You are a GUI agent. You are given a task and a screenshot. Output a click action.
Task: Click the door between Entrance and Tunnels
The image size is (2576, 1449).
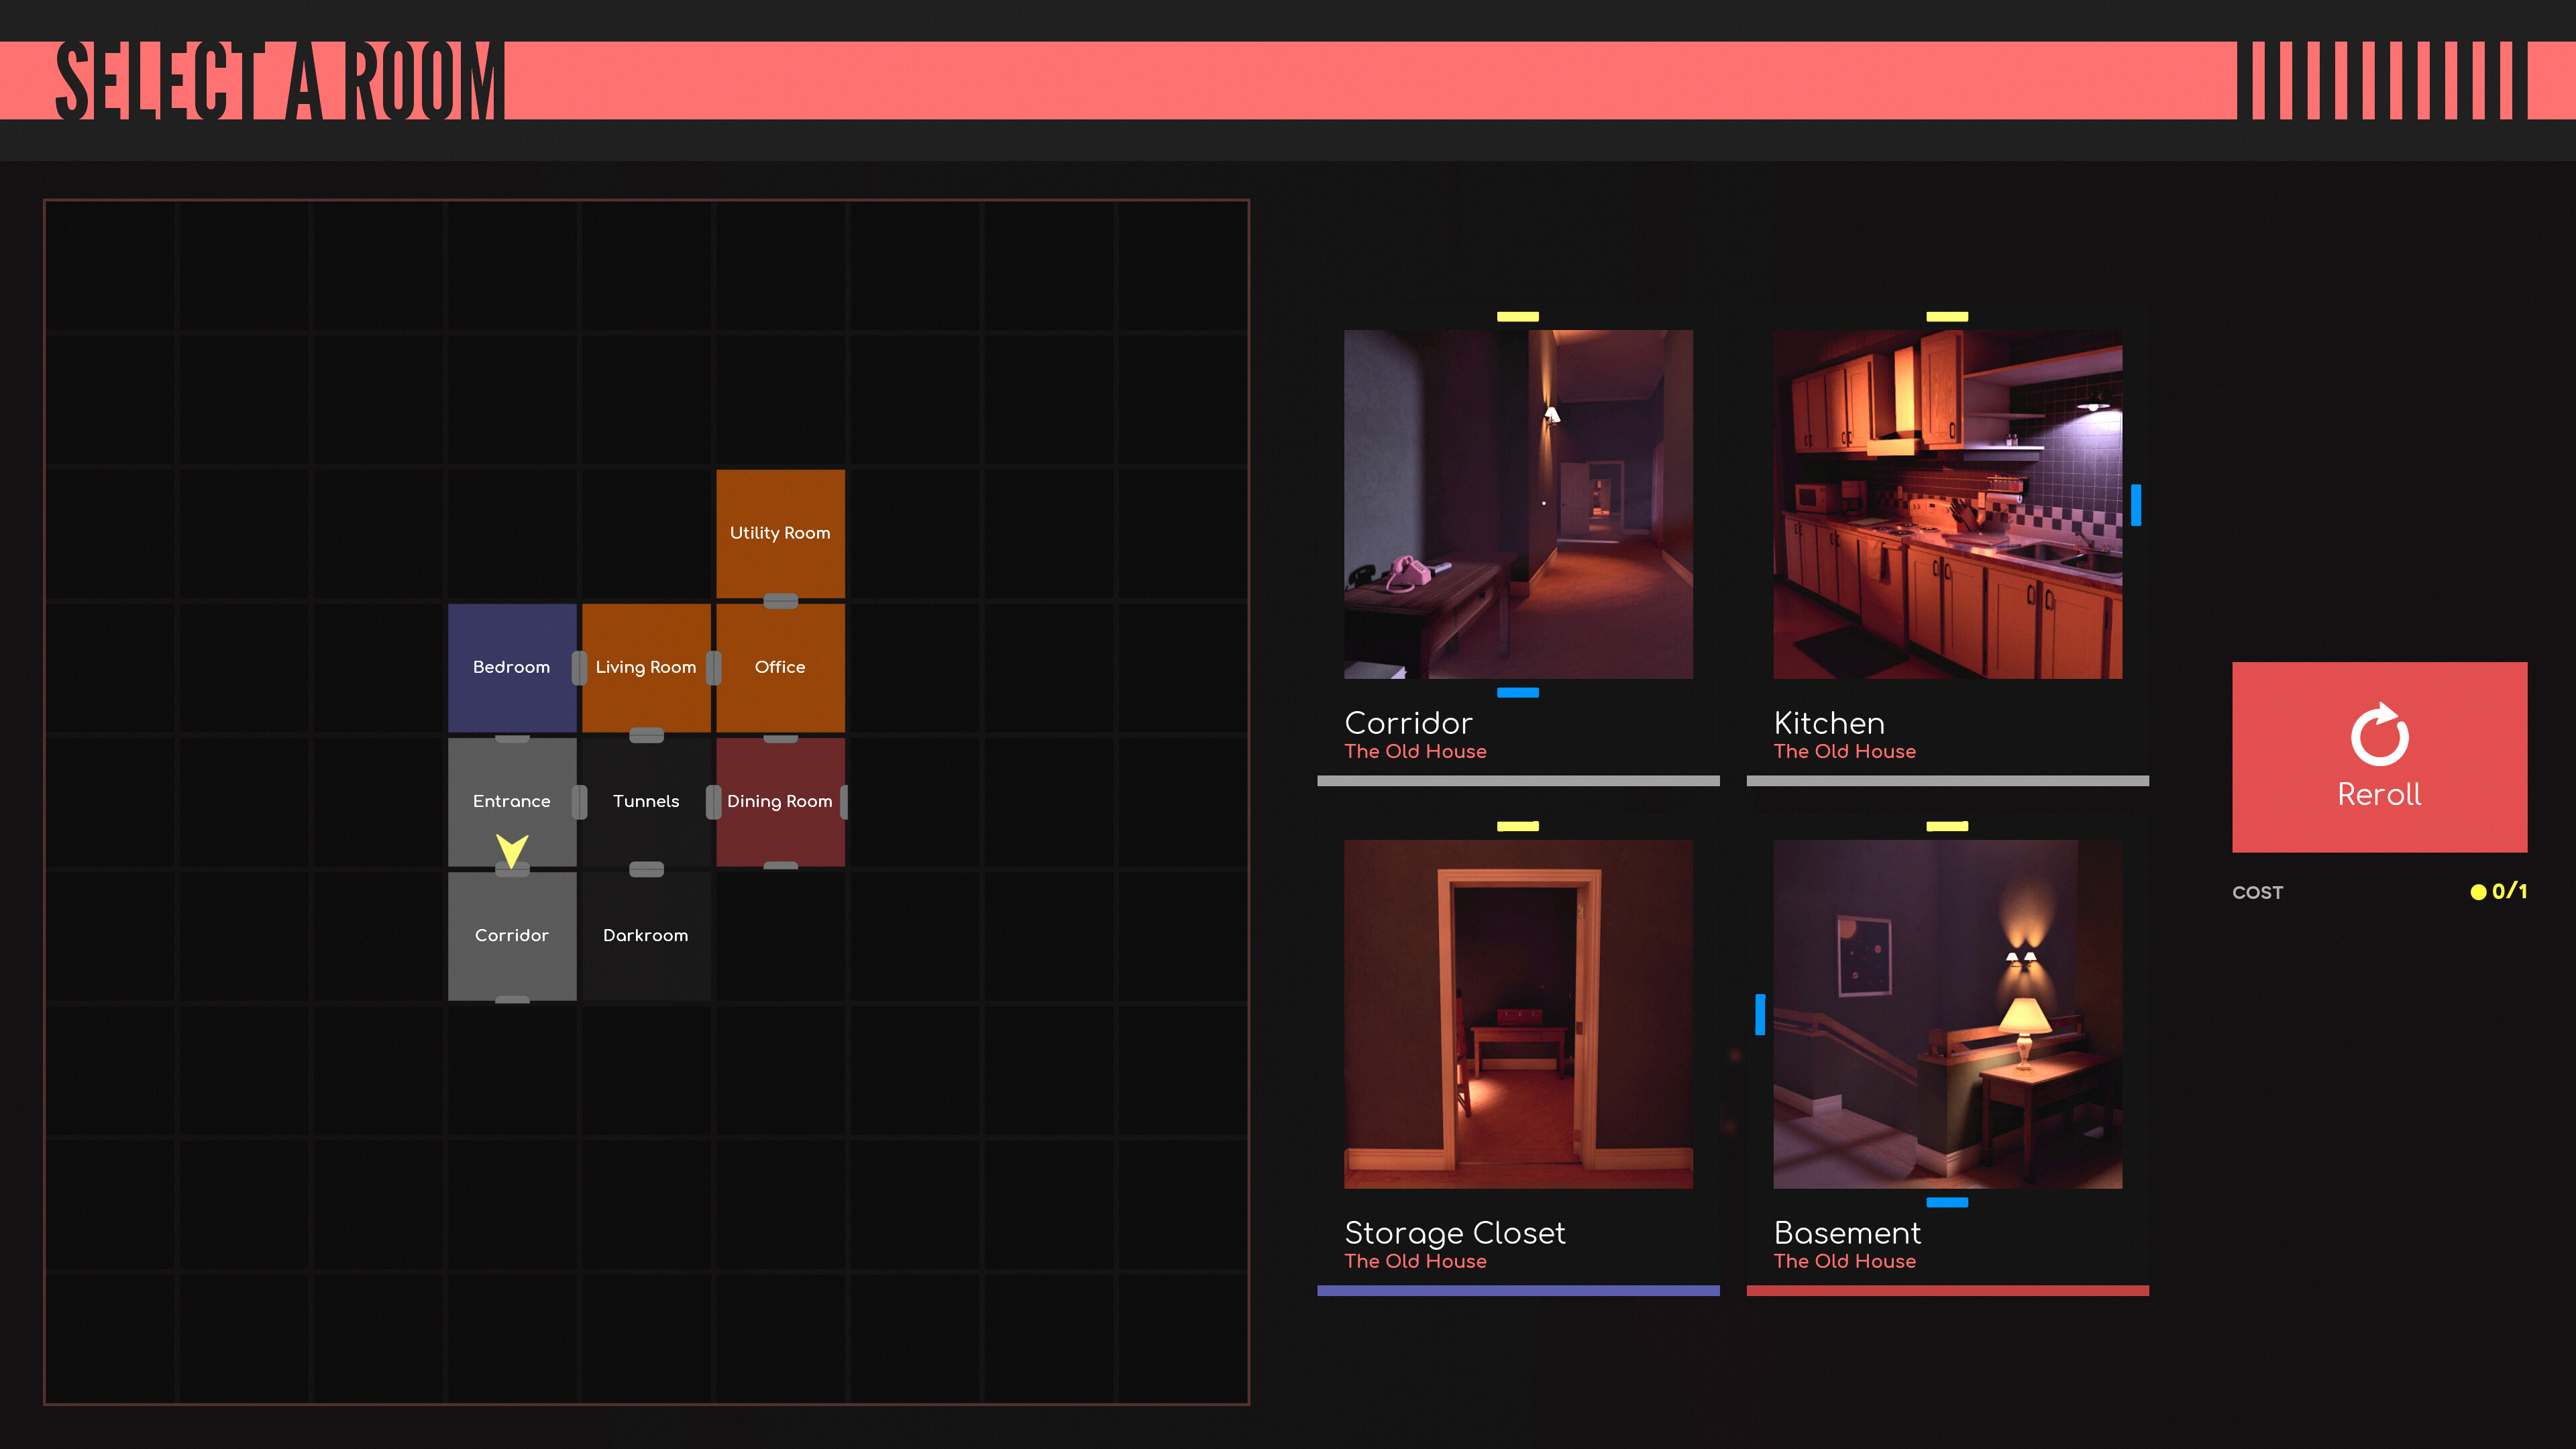(579, 801)
